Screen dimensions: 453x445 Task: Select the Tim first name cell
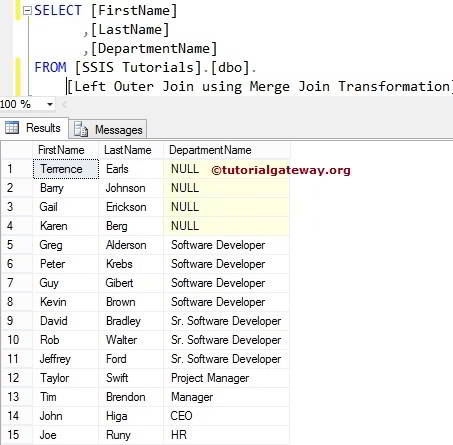pos(66,397)
